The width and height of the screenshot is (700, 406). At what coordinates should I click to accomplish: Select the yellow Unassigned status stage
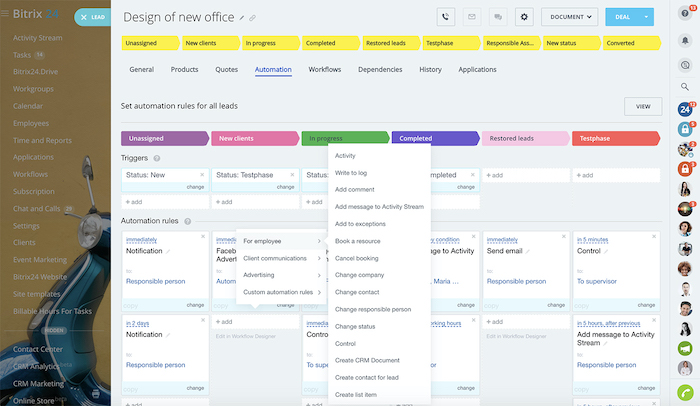pos(150,43)
